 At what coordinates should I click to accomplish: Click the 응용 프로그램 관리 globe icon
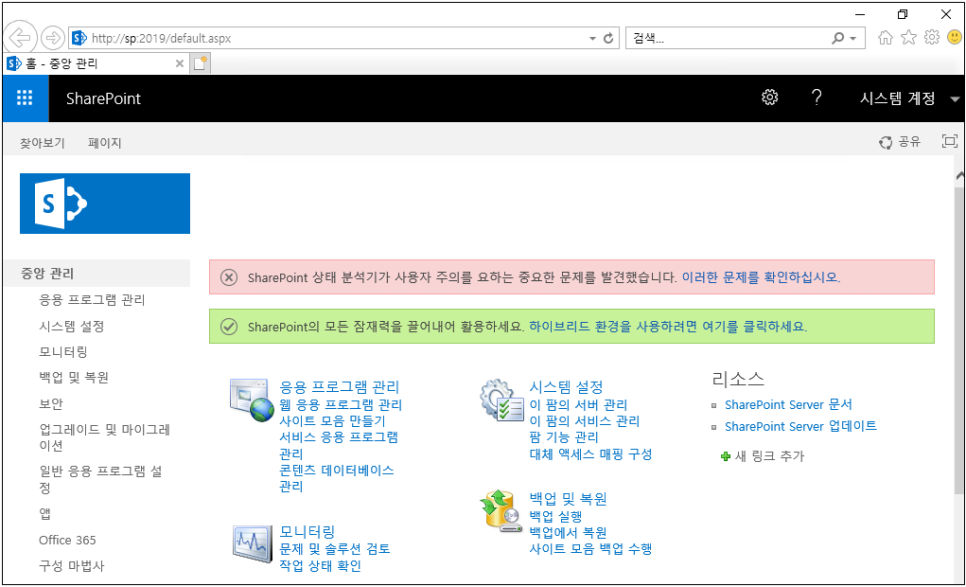tap(251, 400)
